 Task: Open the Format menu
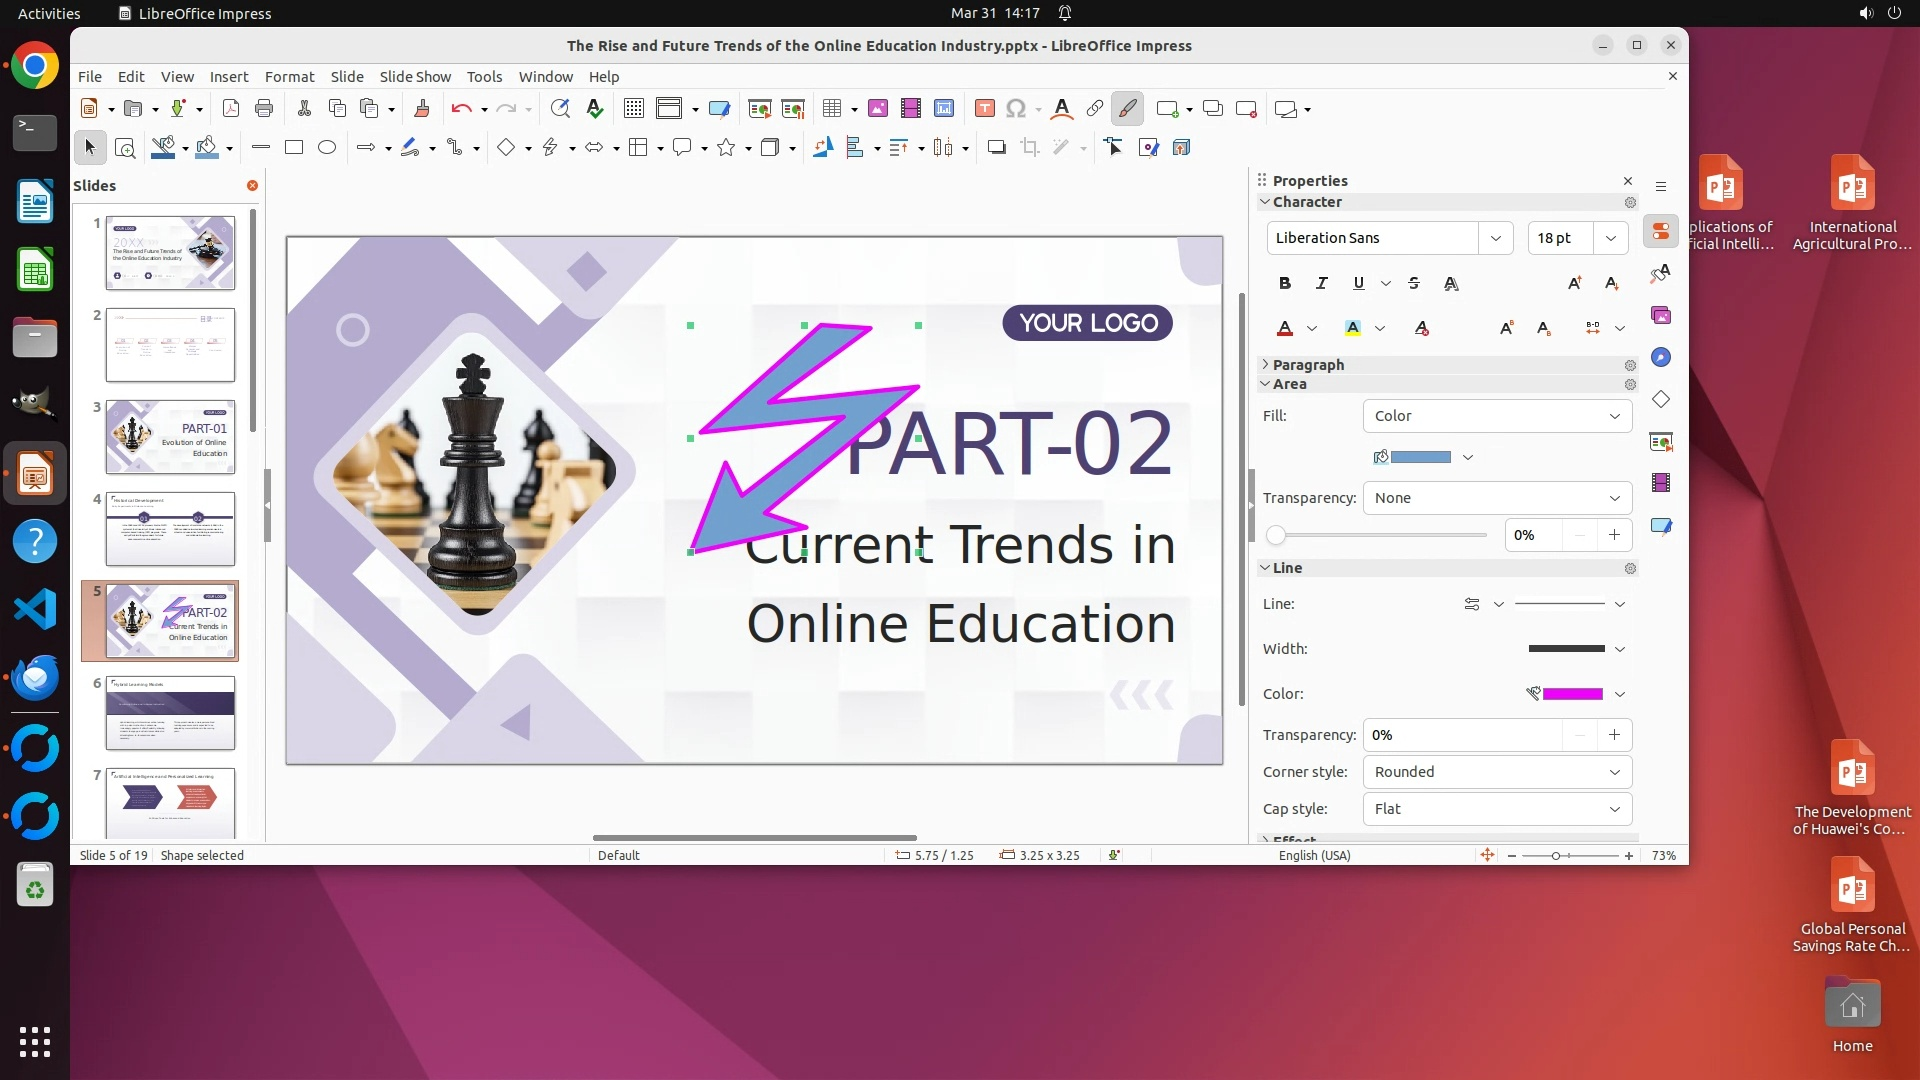tap(289, 77)
